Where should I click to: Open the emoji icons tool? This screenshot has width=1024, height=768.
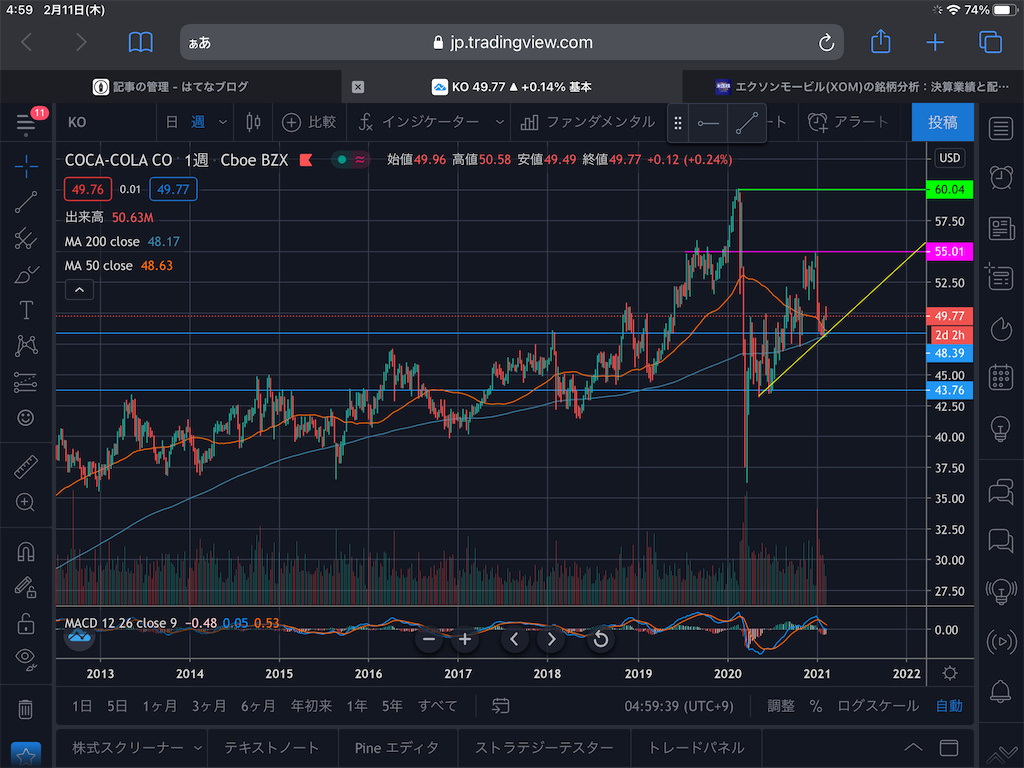click(x=25, y=417)
